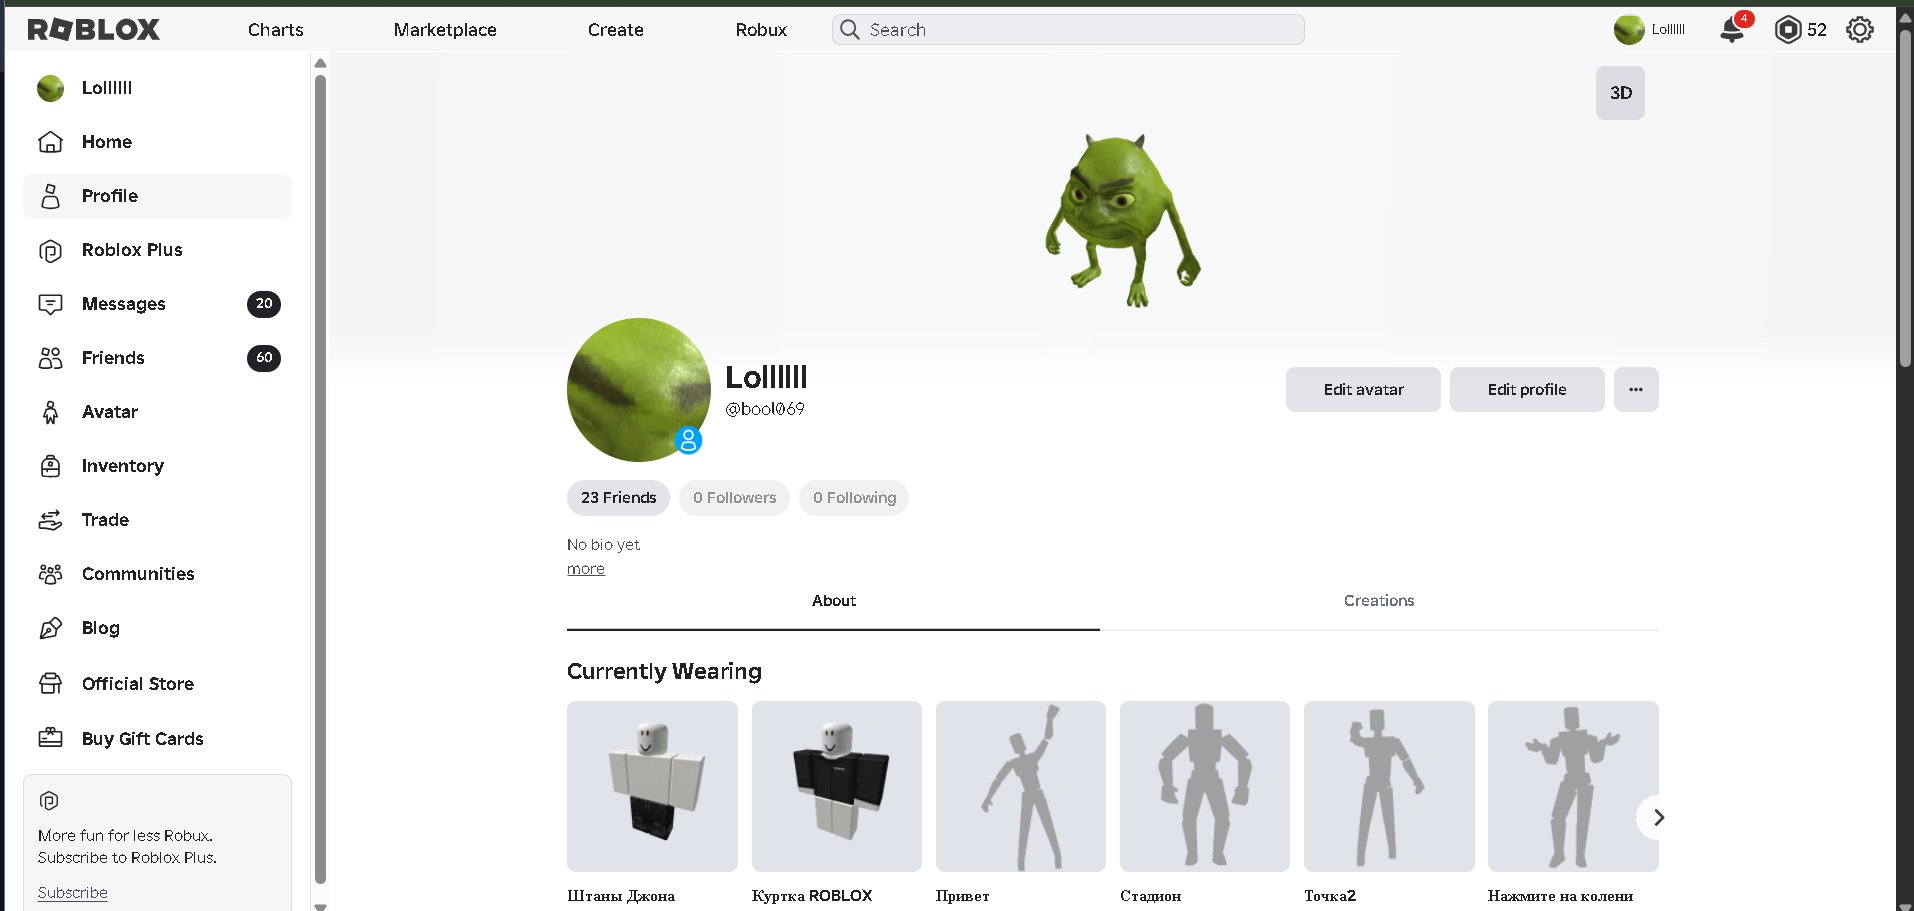Toggle the 3D avatar view
The image size is (1914, 911).
pyautogui.click(x=1620, y=93)
